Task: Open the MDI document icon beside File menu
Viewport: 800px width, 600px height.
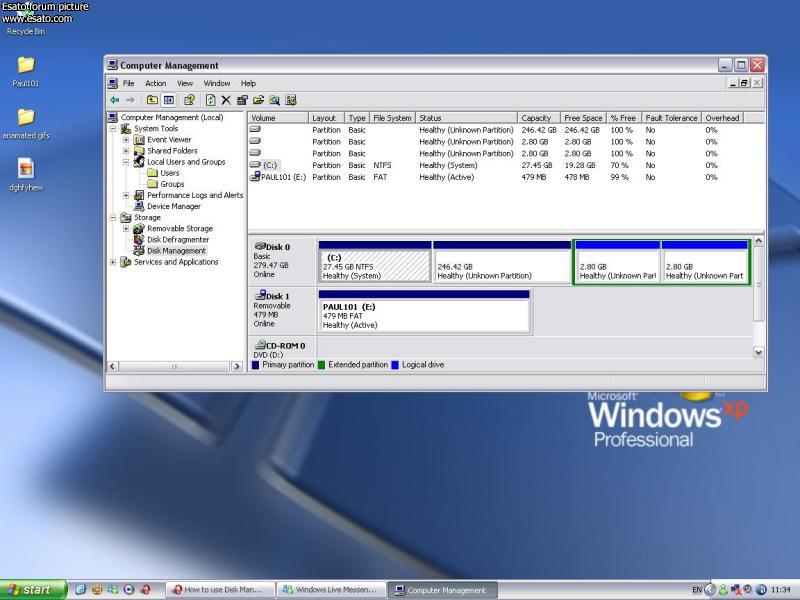Action: pos(113,83)
